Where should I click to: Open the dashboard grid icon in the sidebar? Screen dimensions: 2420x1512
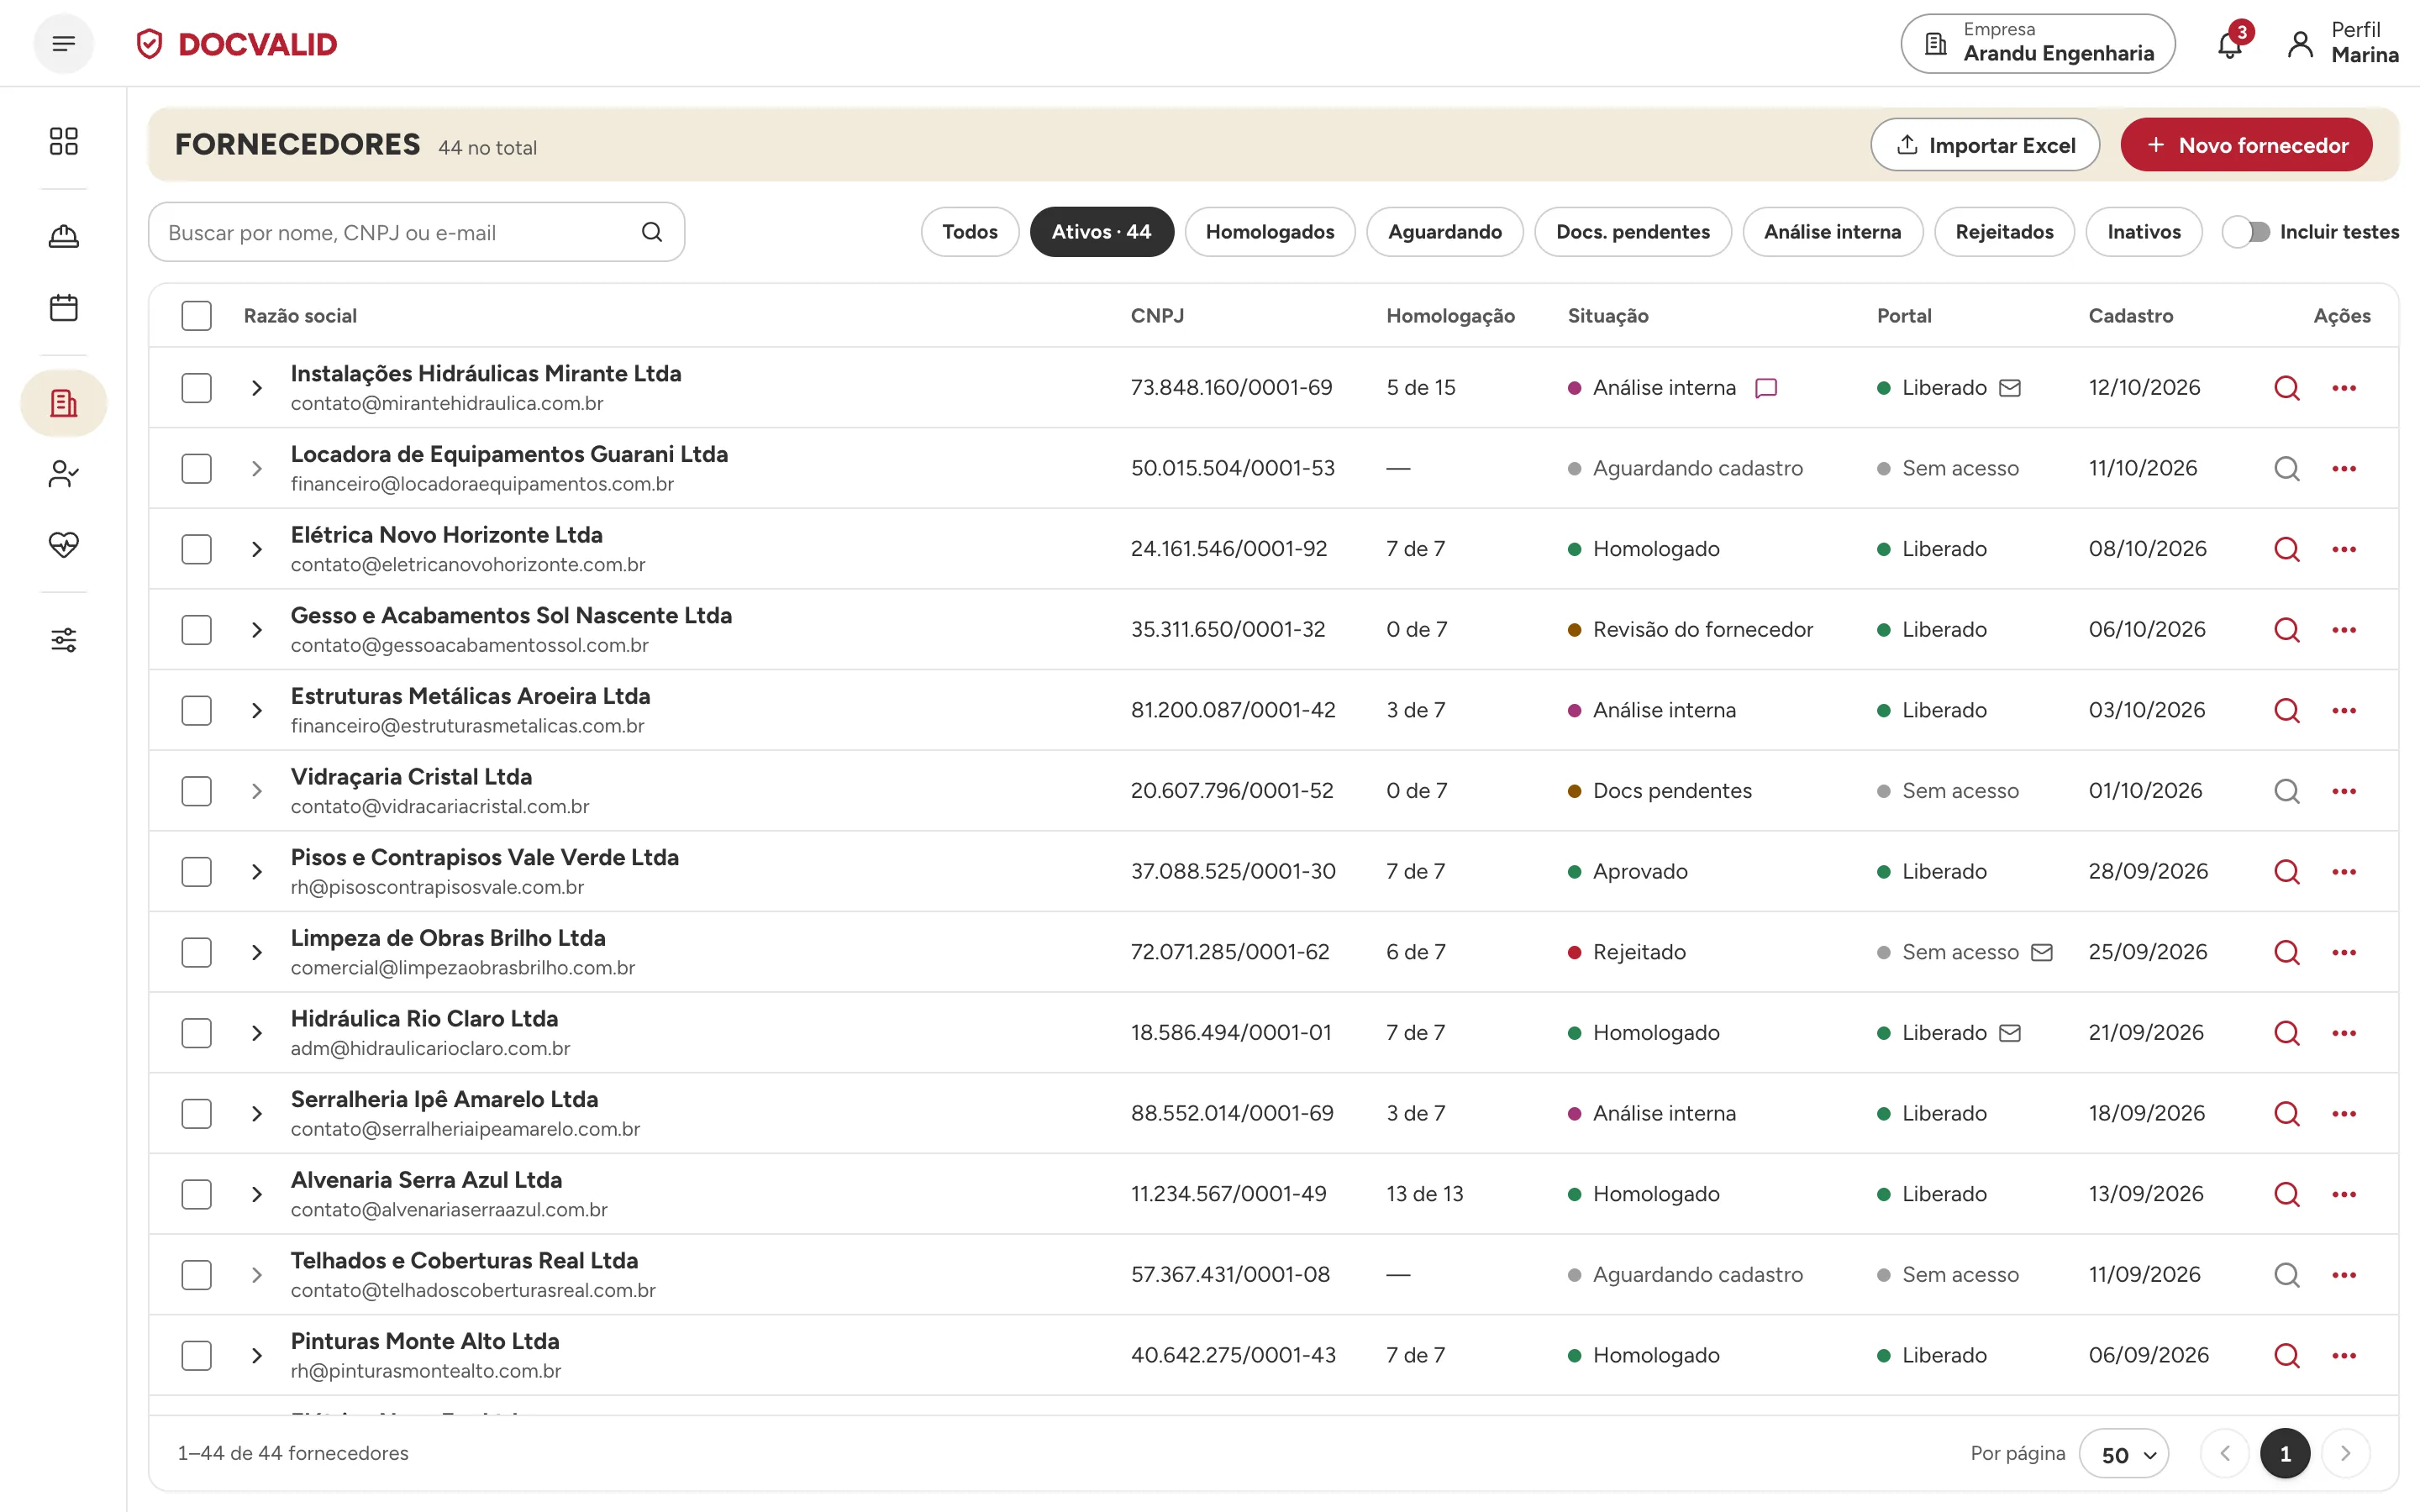pos(64,141)
